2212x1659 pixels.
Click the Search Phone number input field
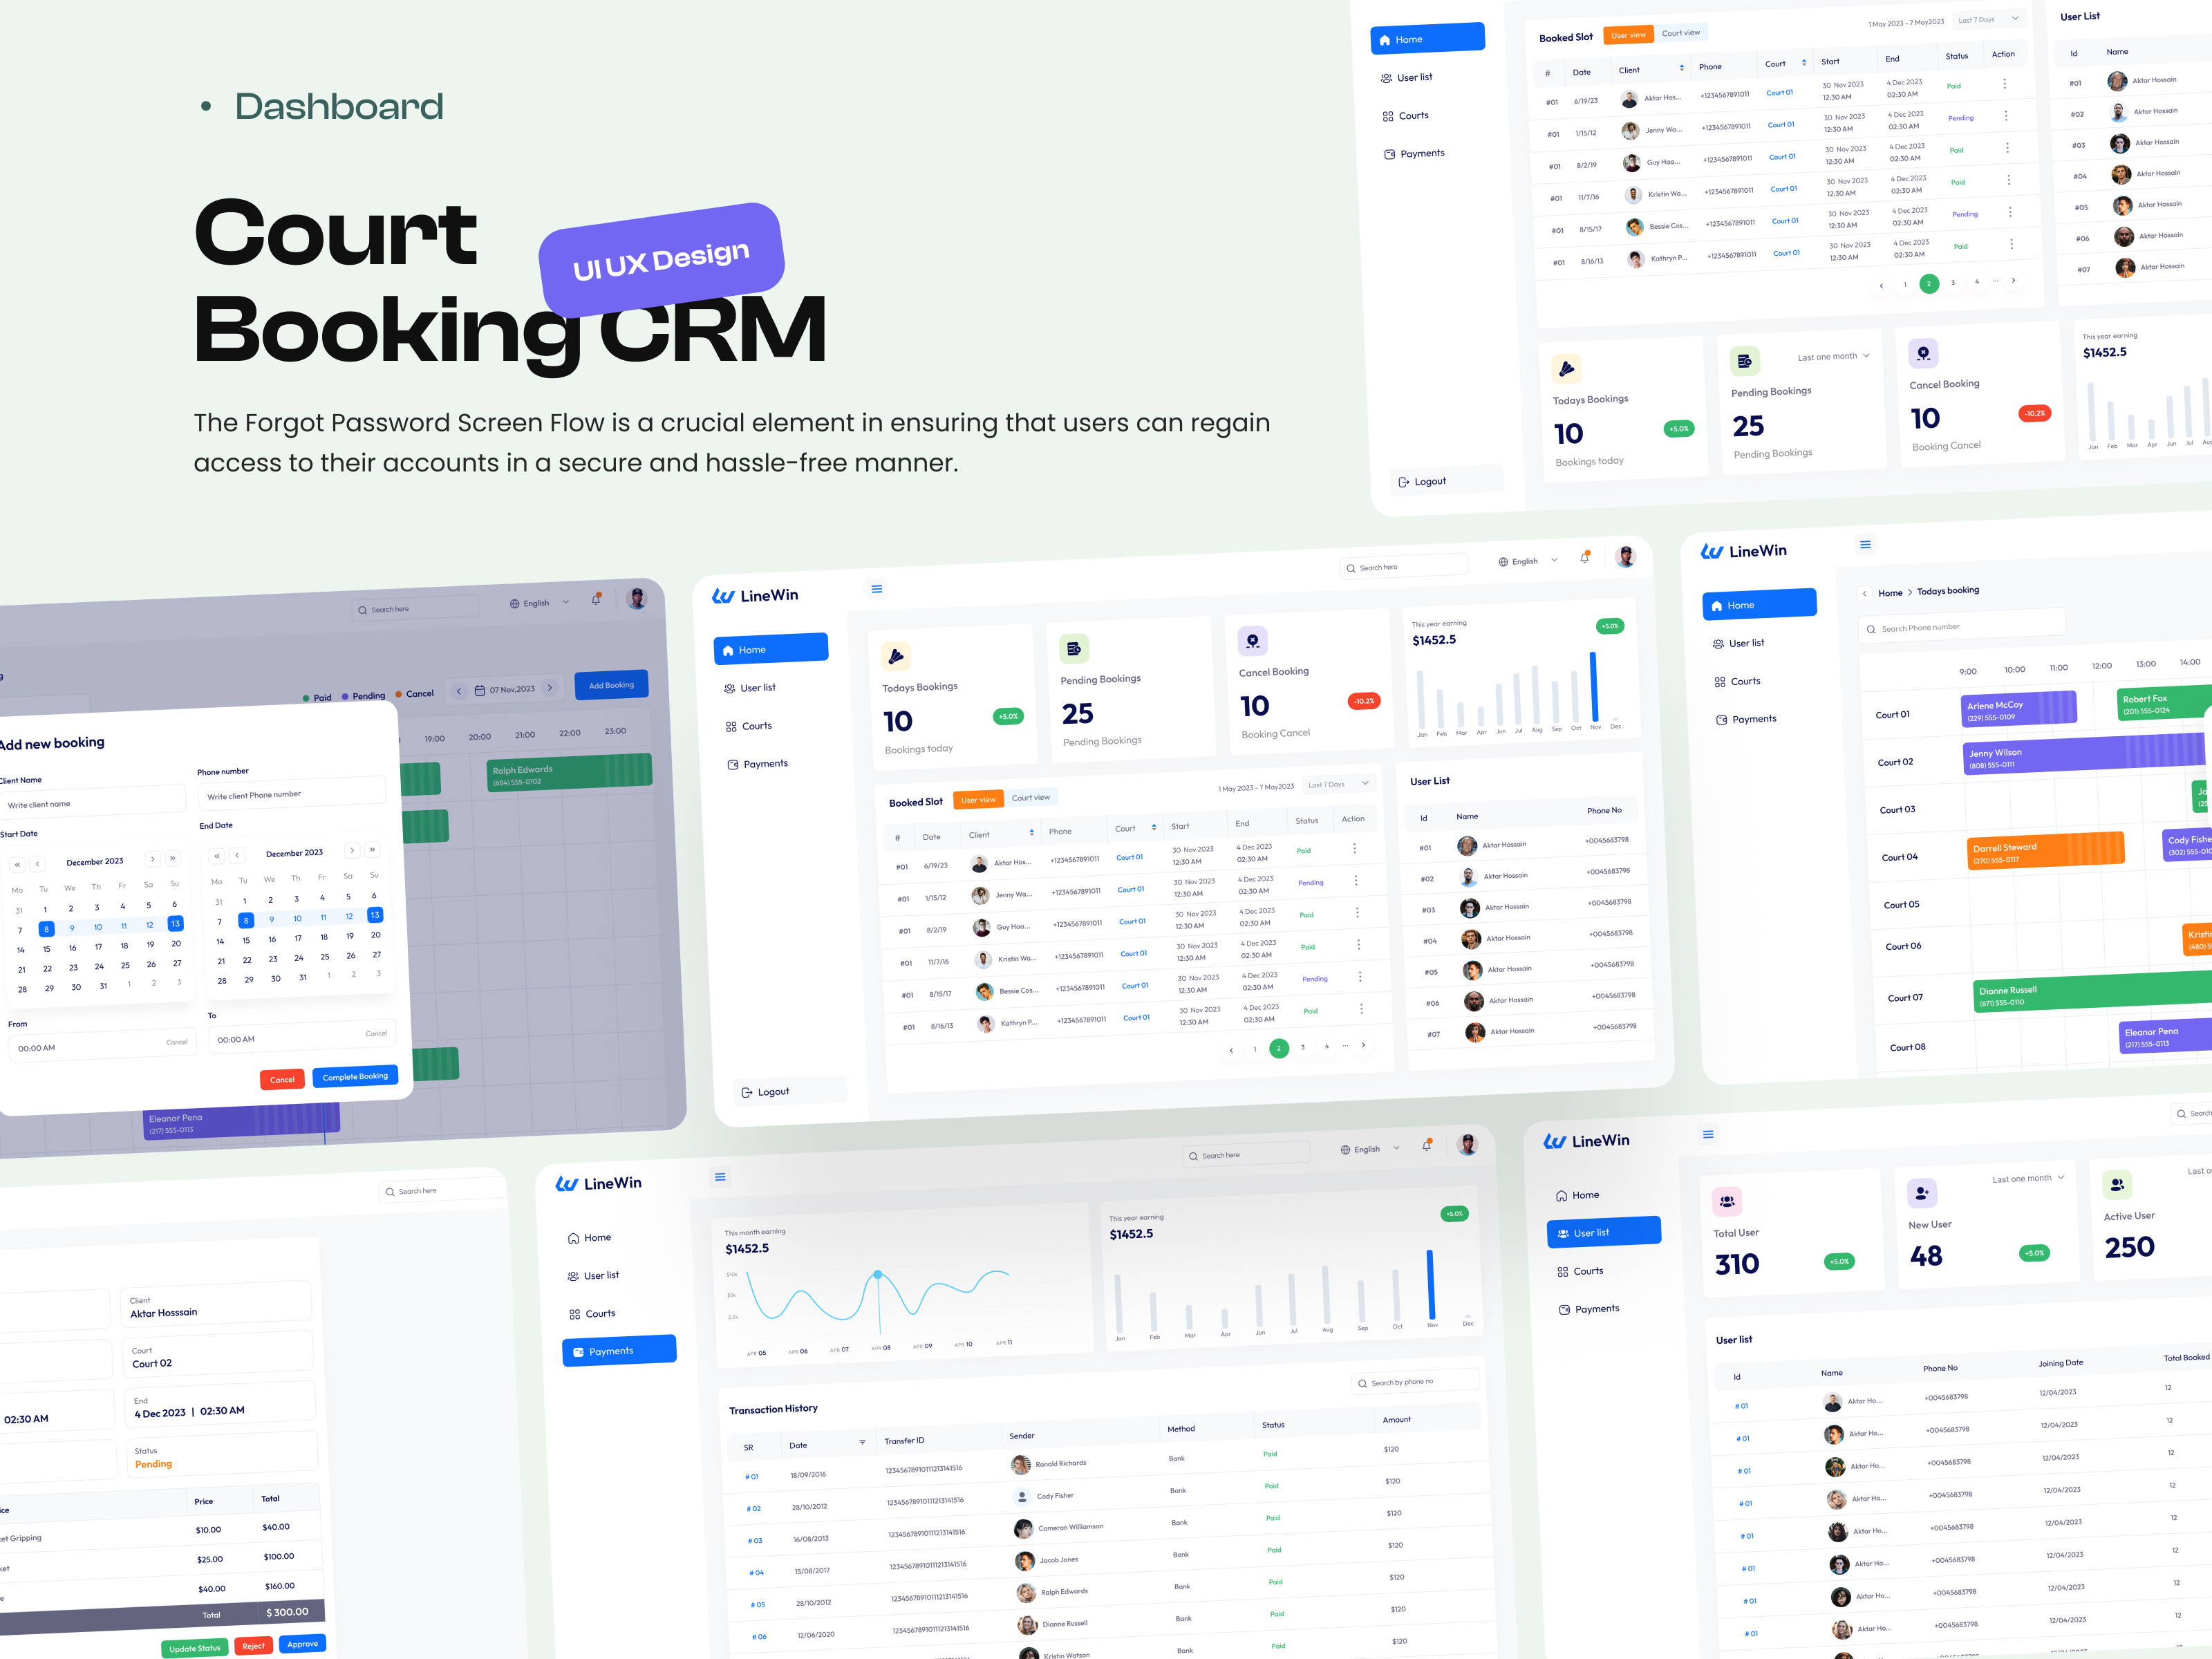[x=1960, y=628]
